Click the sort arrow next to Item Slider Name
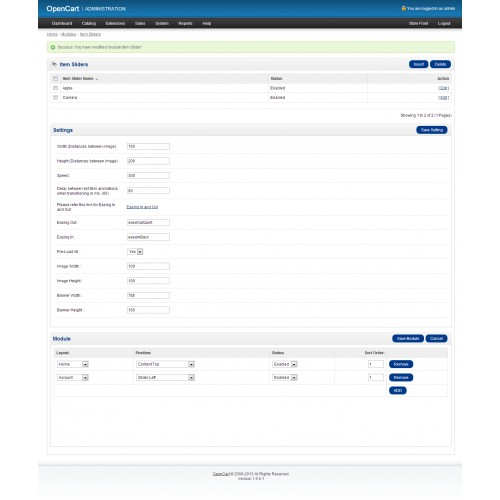This screenshot has width=500, height=500. 97,79
